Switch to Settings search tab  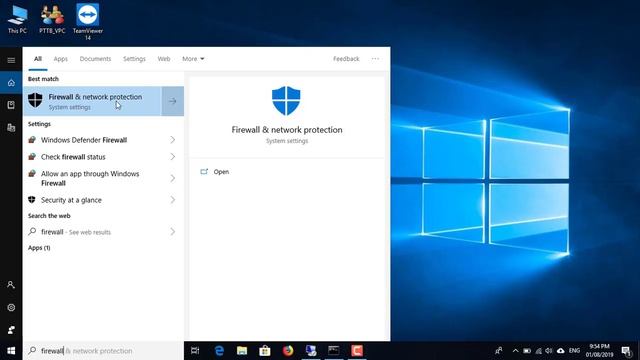pyautogui.click(x=134, y=59)
